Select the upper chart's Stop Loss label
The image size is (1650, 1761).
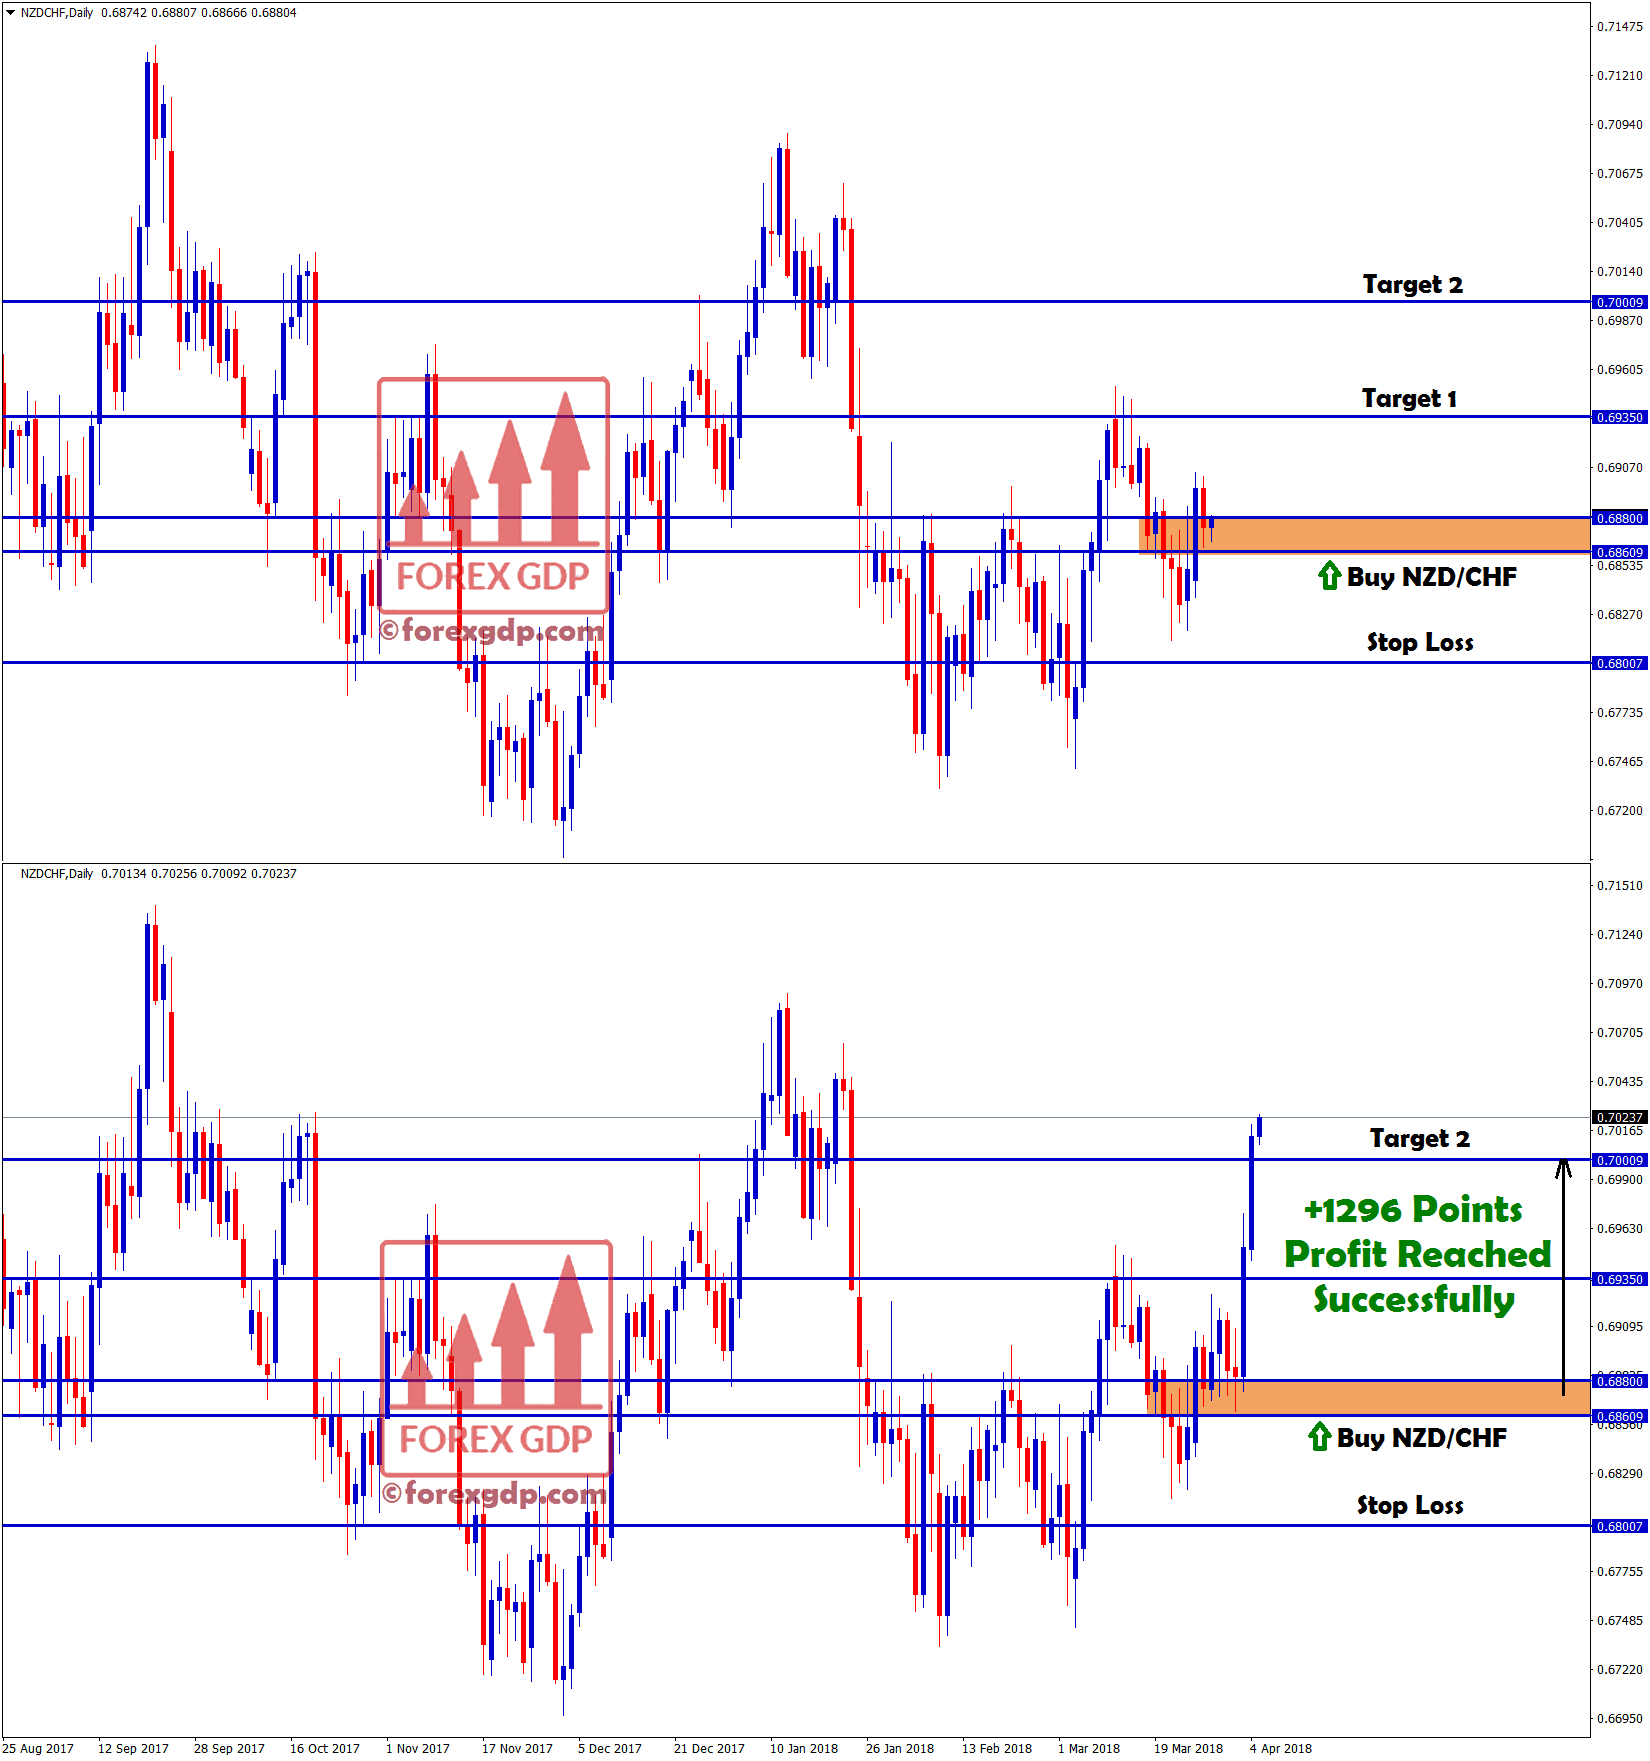(1420, 643)
